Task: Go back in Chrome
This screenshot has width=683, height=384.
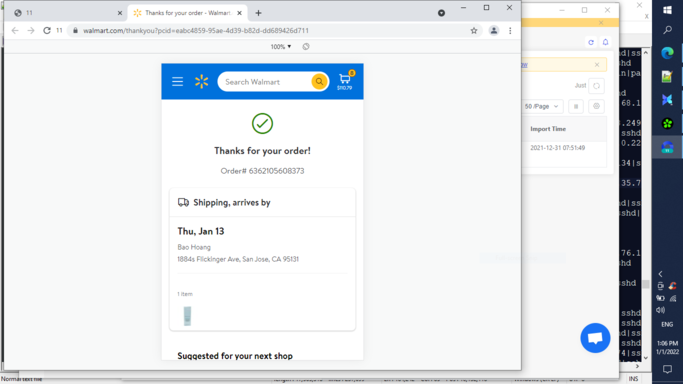Action: click(15, 30)
